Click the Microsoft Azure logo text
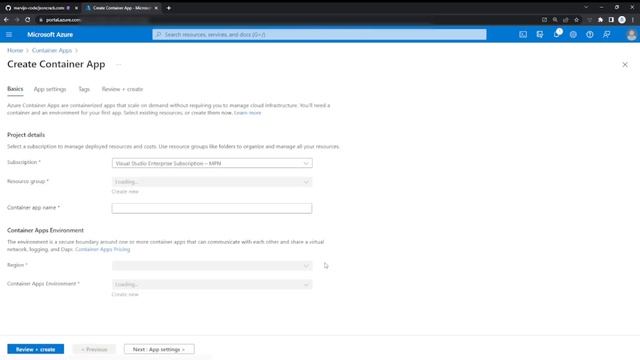The image size is (640, 360). [50, 35]
